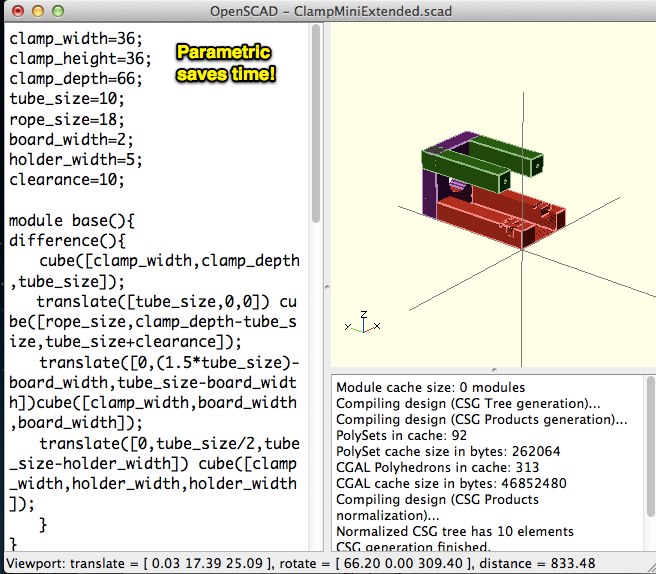Screen dimensions: 656x574
Task: Click 'CGAL cache size in bytes: 46852480'
Action: coord(451,484)
